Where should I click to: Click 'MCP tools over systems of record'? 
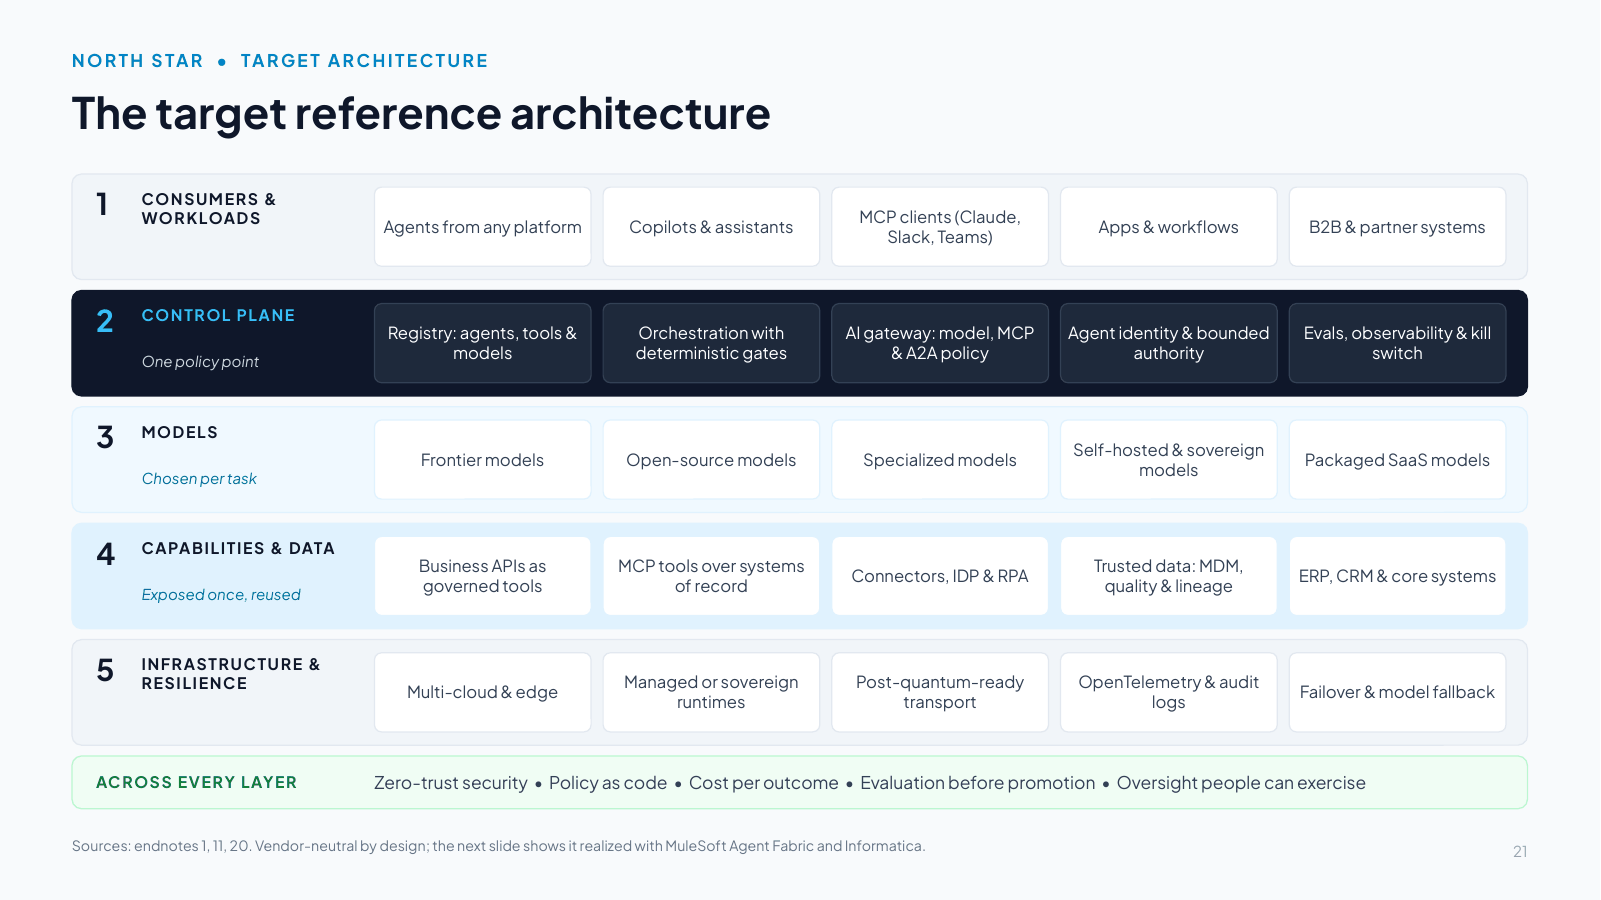pos(711,576)
